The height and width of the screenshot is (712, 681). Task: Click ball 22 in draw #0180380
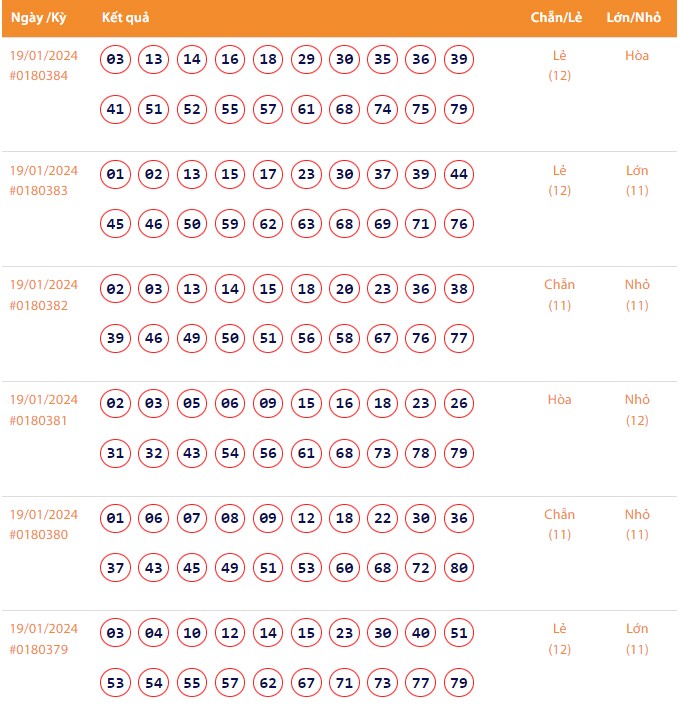point(383,519)
